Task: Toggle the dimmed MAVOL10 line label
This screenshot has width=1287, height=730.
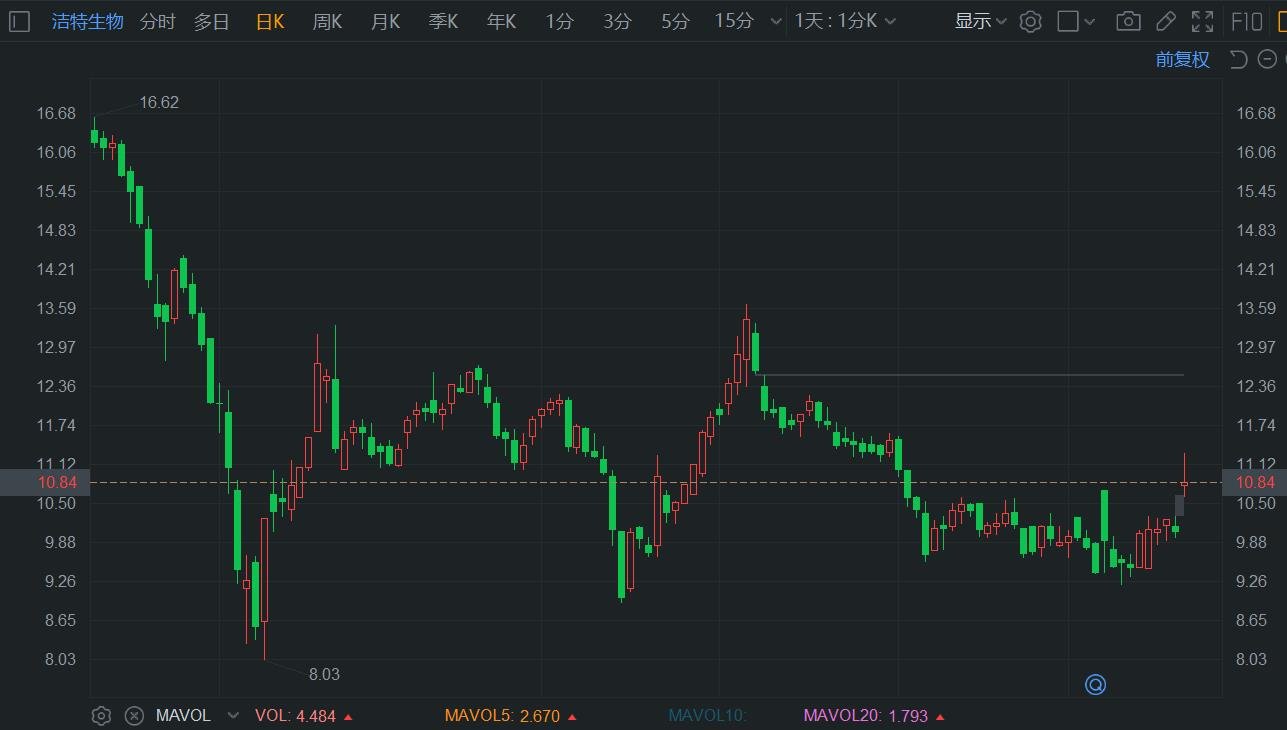Action: coord(707,716)
